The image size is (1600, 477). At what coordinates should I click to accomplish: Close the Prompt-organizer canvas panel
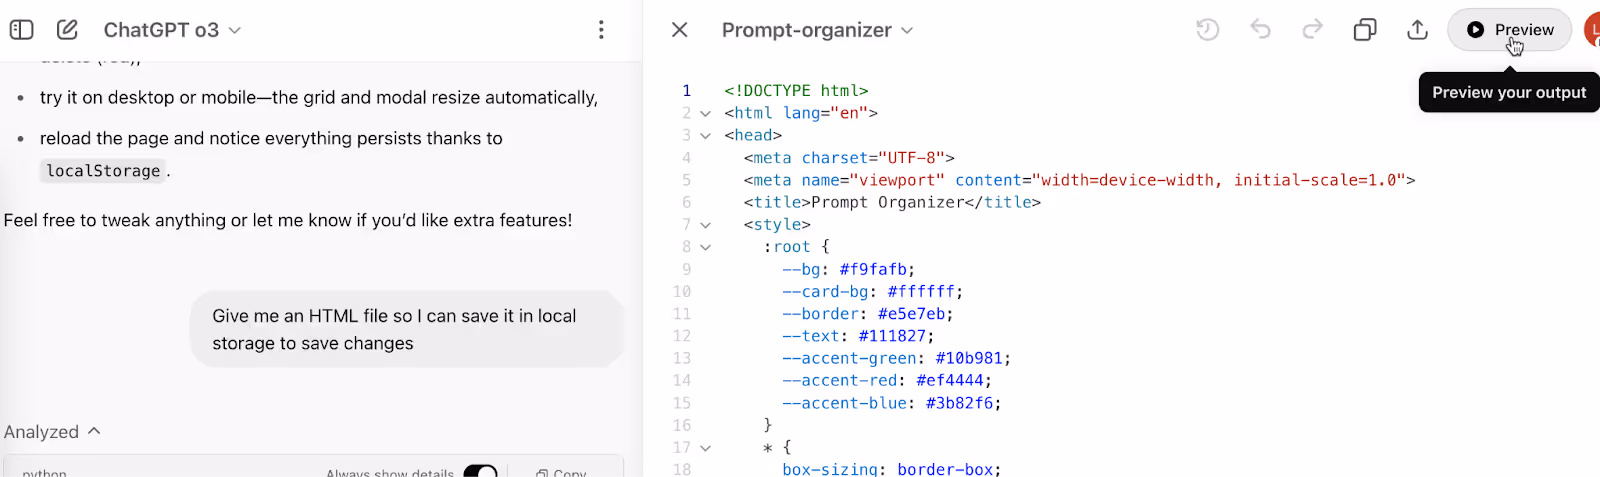coord(680,30)
